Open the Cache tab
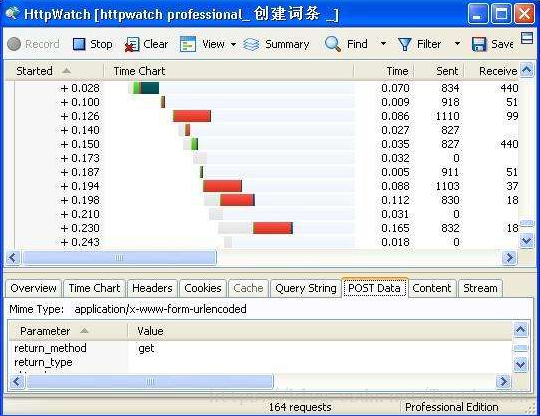The height and width of the screenshot is (416, 540). point(248,288)
